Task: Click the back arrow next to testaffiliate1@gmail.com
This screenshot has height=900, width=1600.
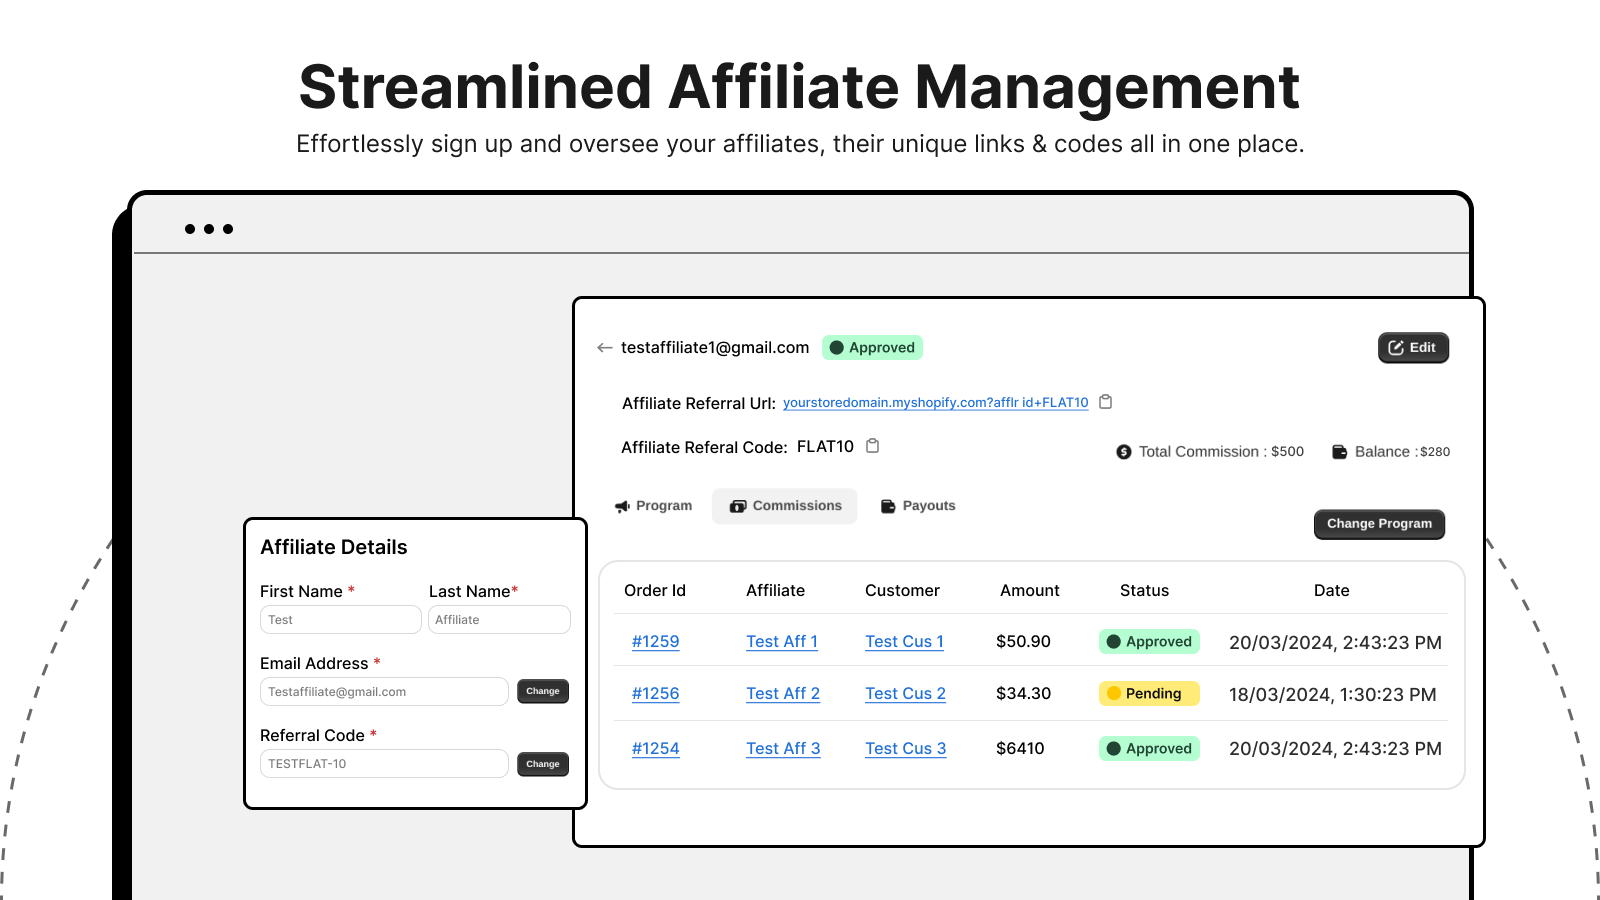Action: pyautogui.click(x=604, y=347)
